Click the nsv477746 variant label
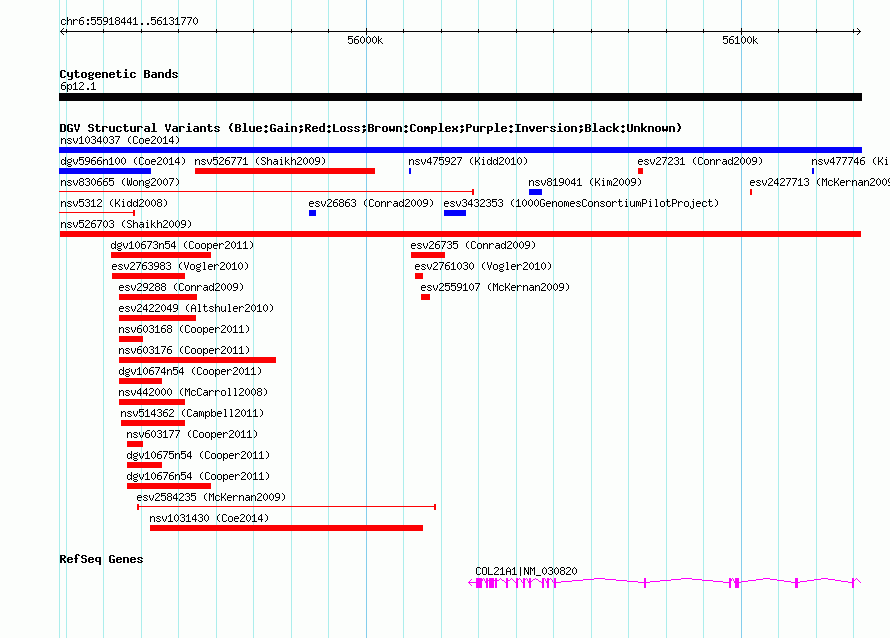 click(850, 161)
